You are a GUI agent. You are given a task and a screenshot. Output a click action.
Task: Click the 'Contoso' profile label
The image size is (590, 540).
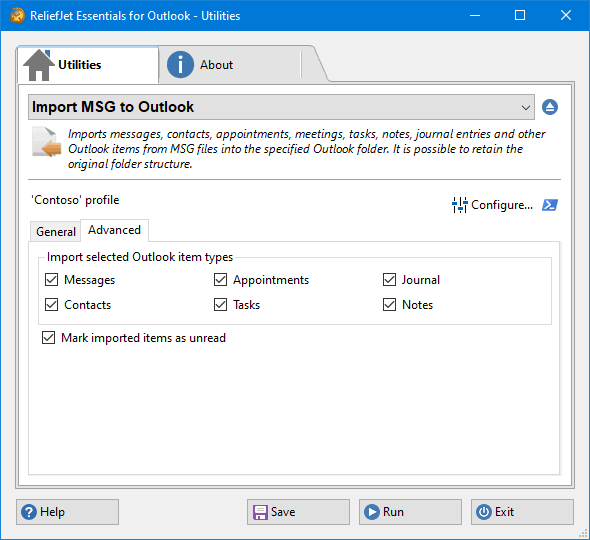coord(75,200)
